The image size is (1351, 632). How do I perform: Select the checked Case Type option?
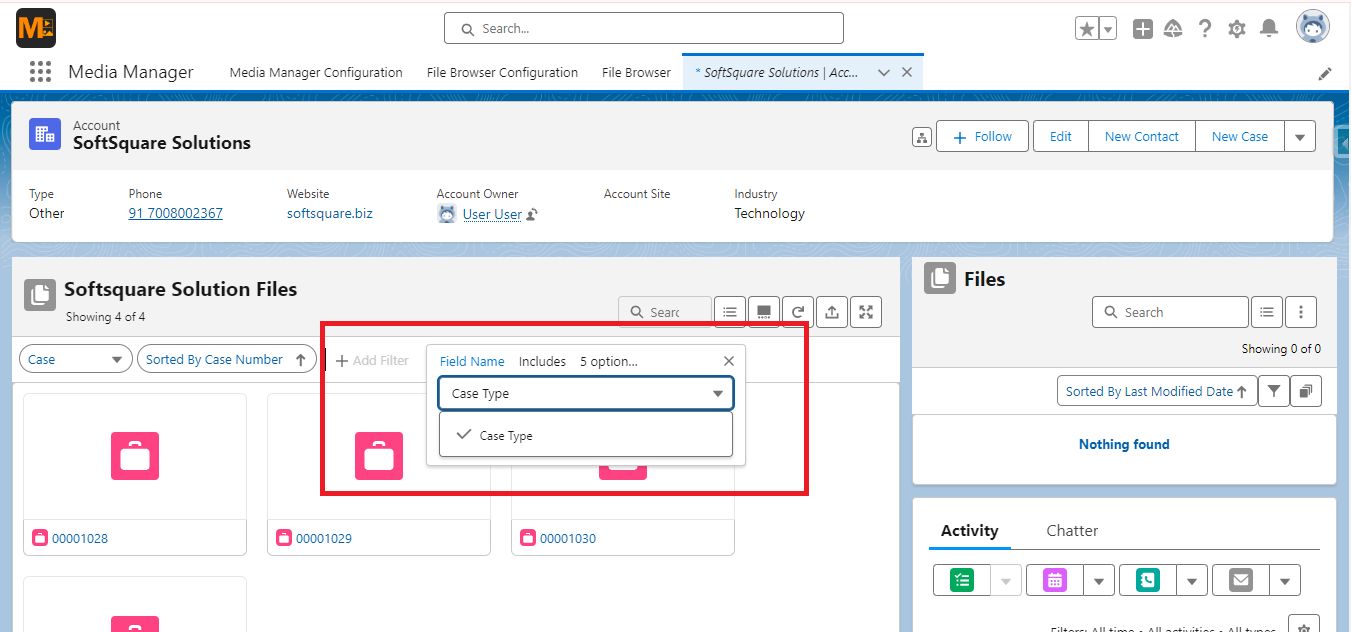pyautogui.click(x=586, y=435)
